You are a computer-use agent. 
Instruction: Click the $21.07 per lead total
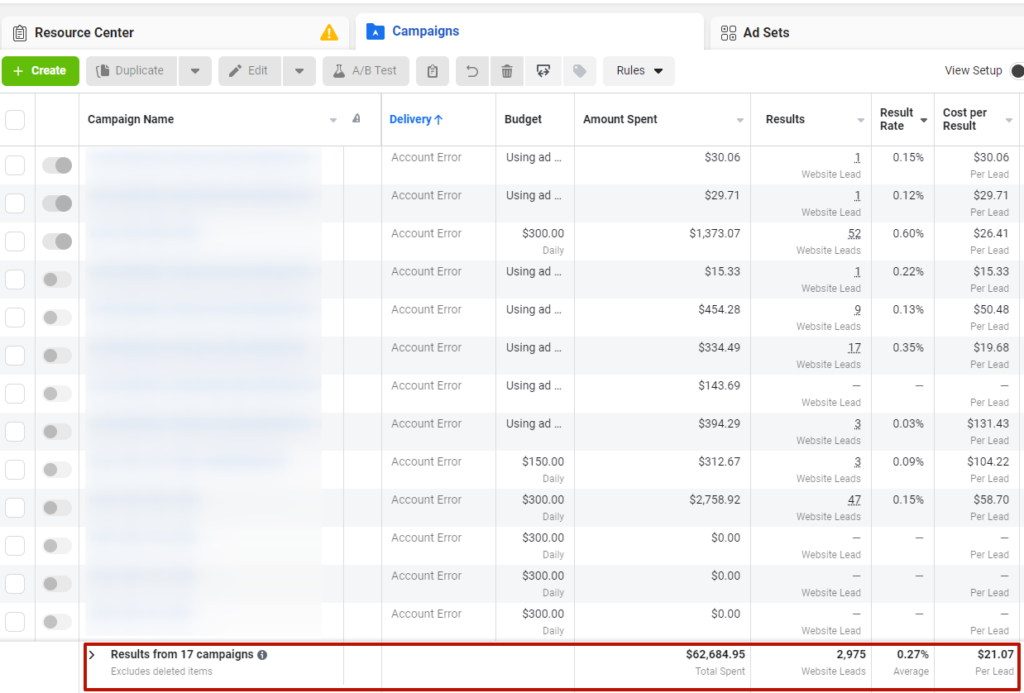[995, 654]
